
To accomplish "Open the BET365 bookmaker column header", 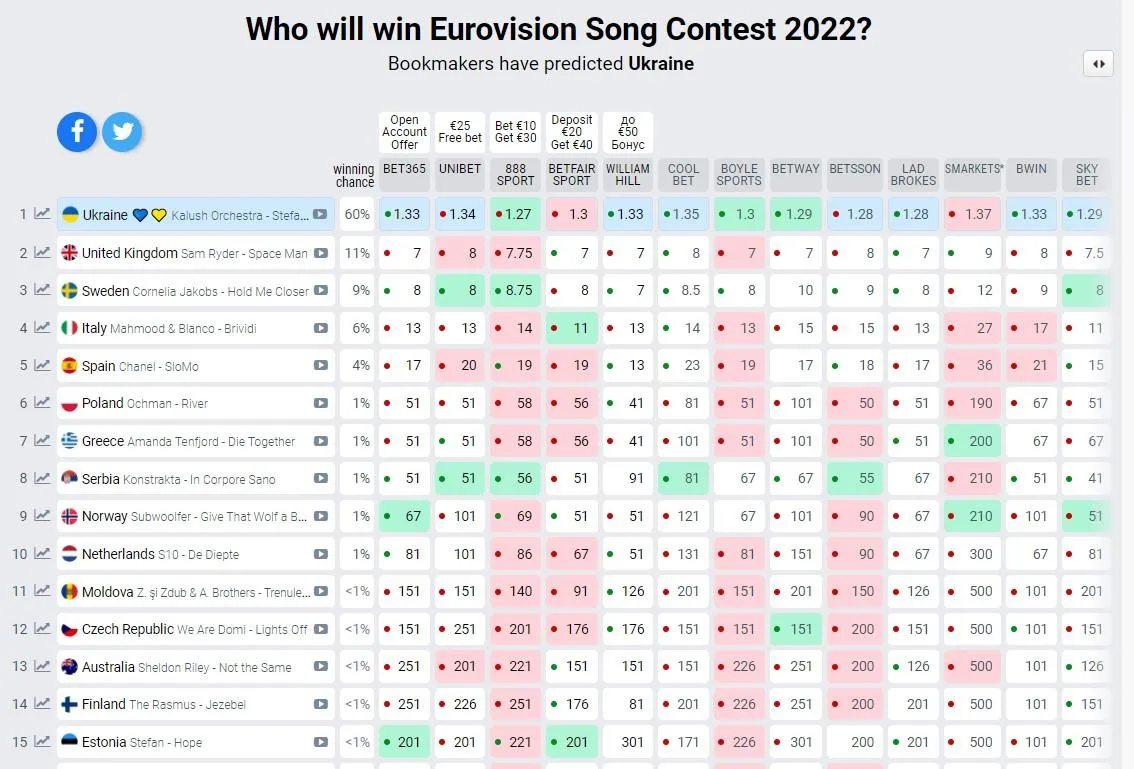I will click(404, 169).
